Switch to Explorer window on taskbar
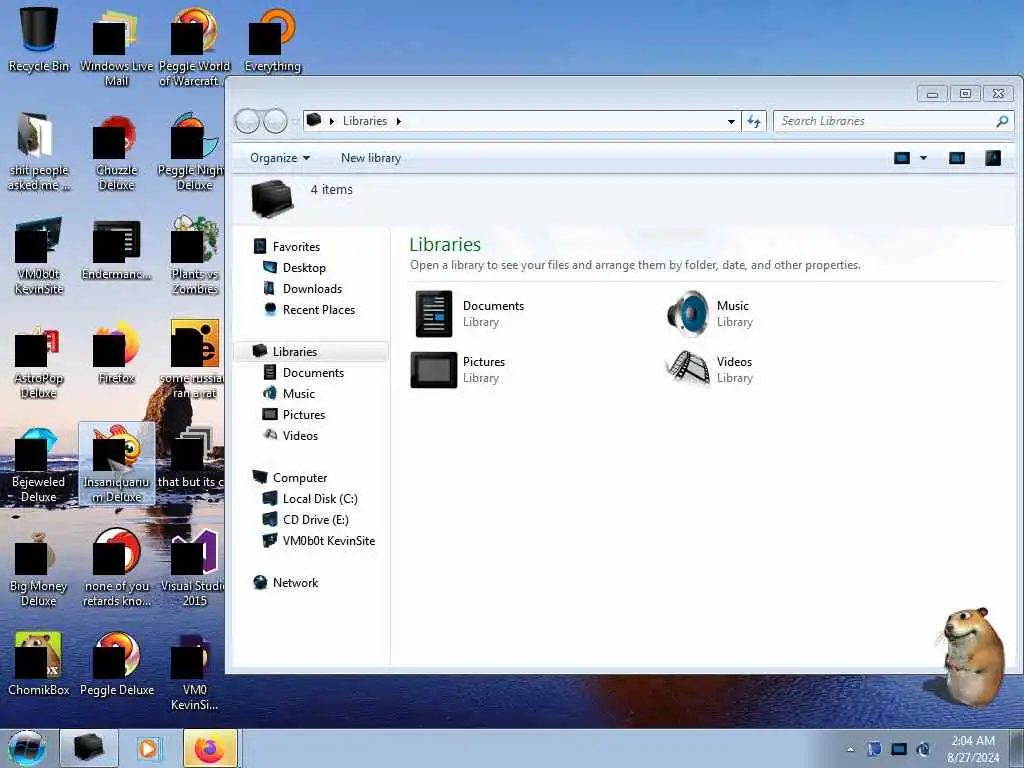The height and width of the screenshot is (768, 1024). coord(89,748)
